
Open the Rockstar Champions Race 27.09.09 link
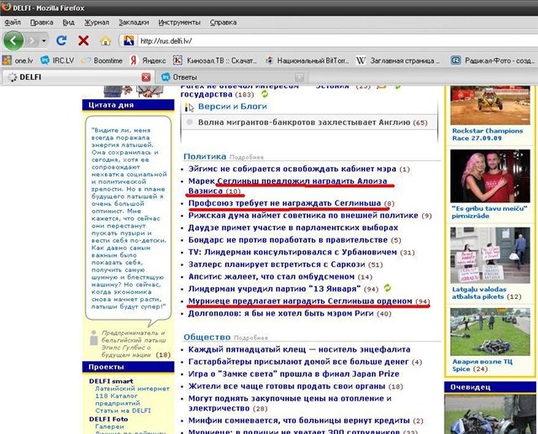point(487,134)
